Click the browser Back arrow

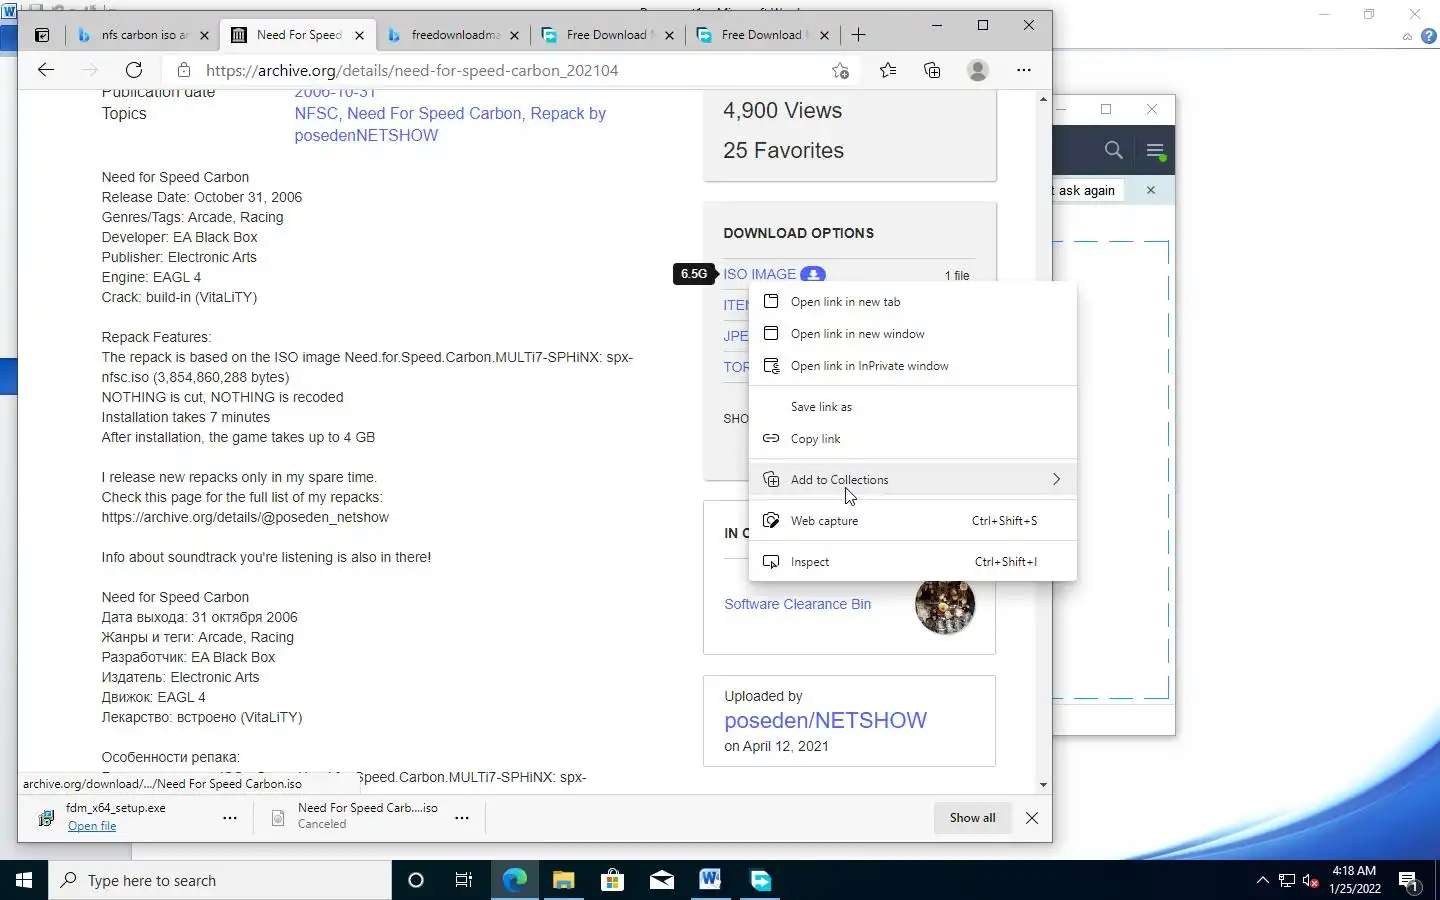[x=46, y=70]
